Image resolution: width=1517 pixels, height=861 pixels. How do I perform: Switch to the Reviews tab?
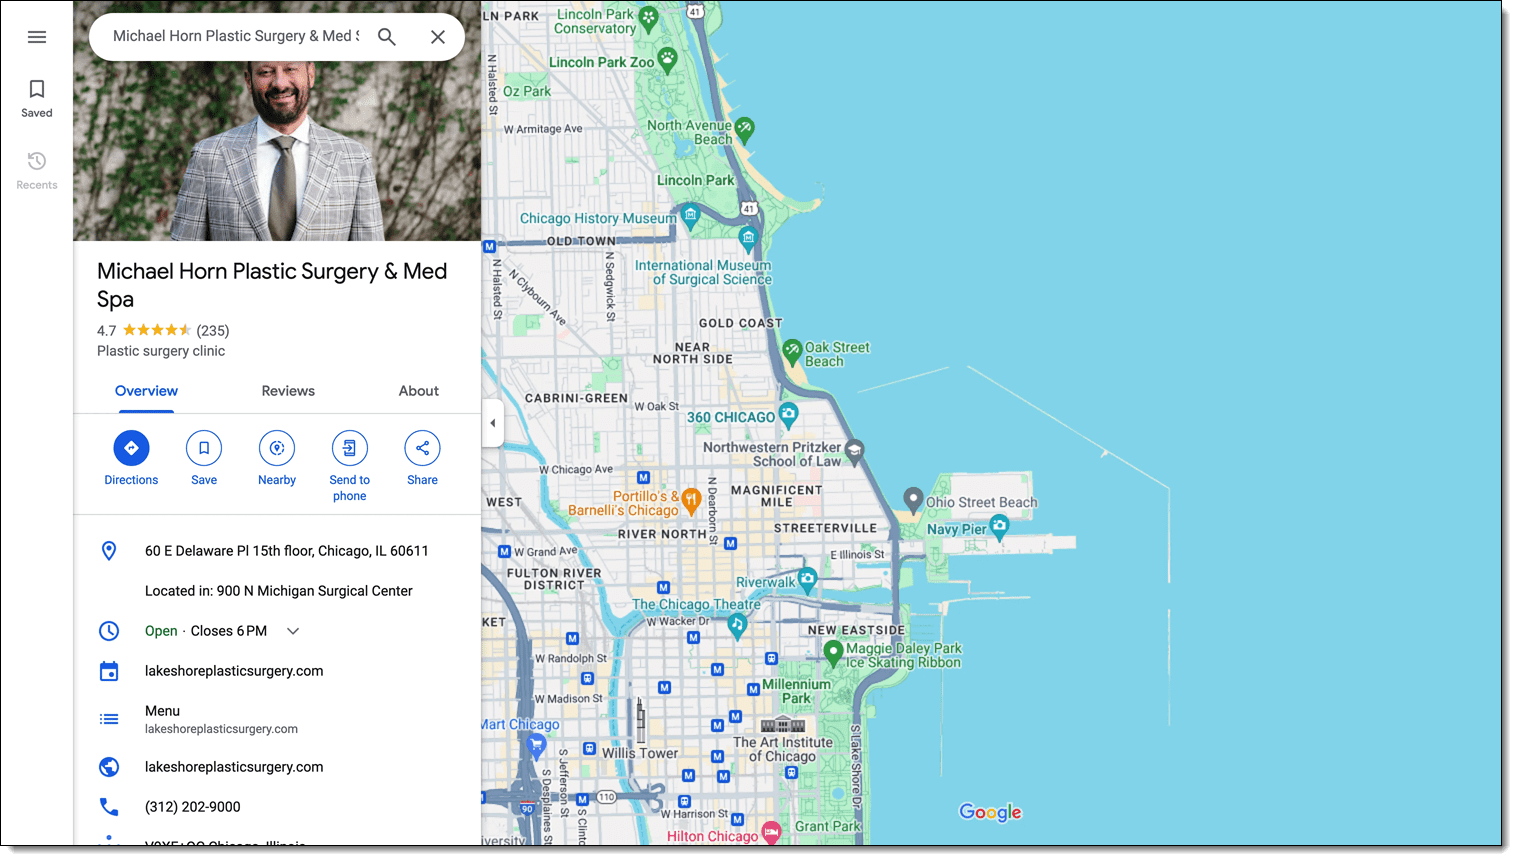288,391
